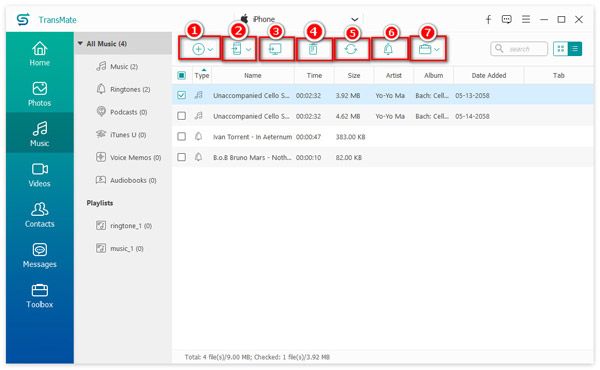Sort by Time column header

pos(314,75)
